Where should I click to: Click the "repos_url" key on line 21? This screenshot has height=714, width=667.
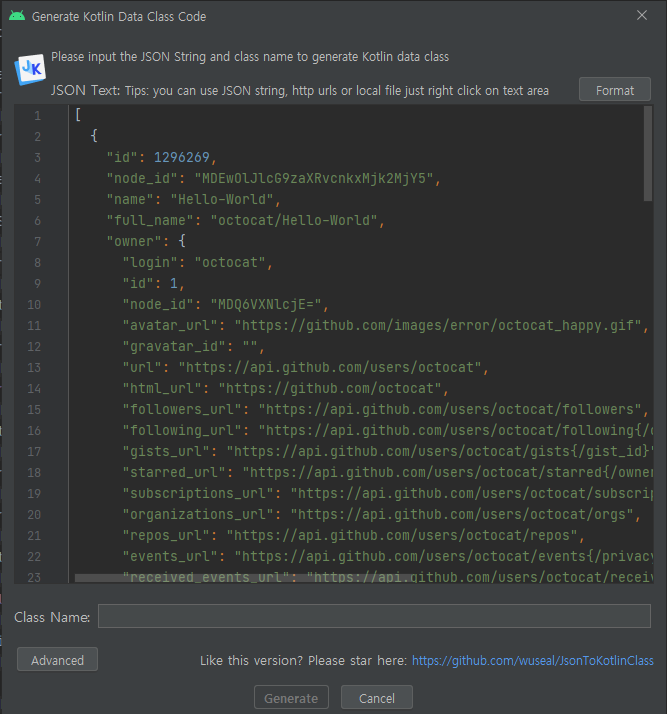[166, 536]
